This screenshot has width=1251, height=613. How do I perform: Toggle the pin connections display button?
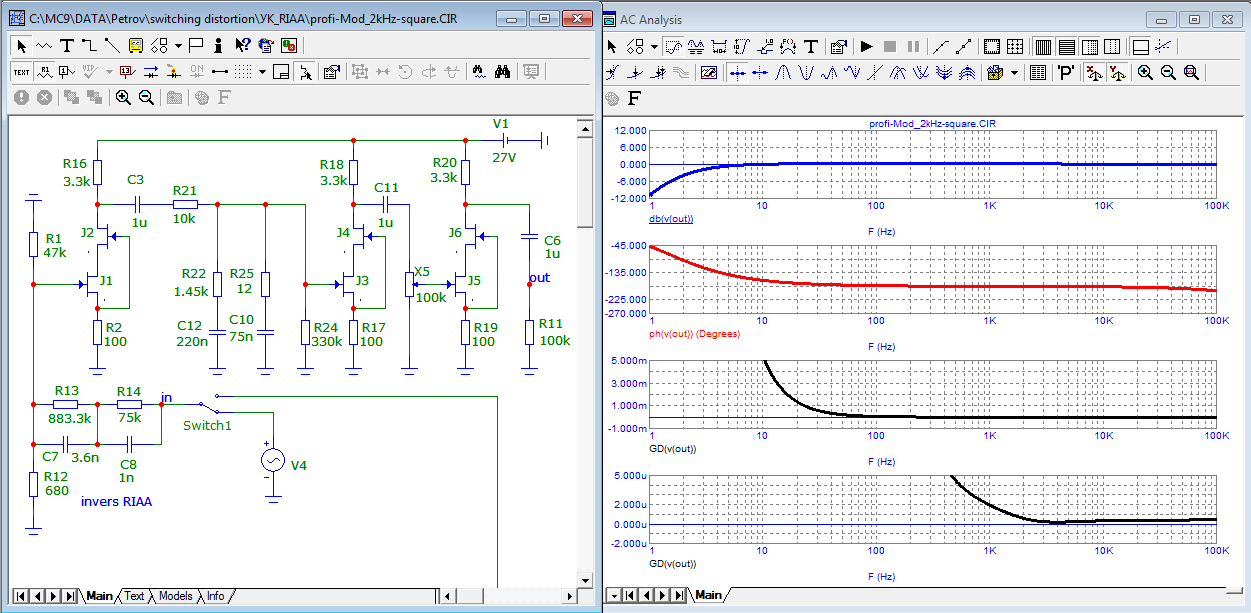(218, 71)
